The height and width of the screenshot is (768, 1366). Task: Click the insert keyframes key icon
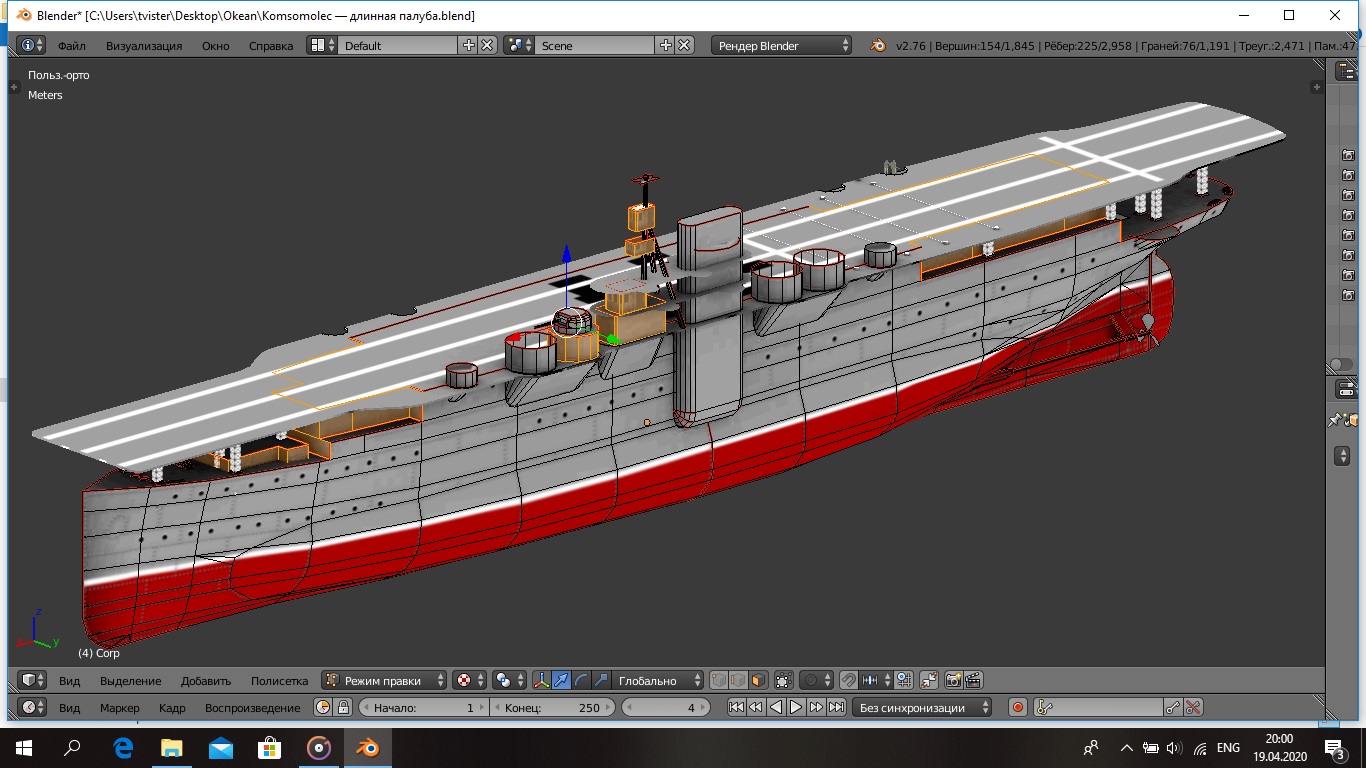pyautogui.click(x=1174, y=707)
